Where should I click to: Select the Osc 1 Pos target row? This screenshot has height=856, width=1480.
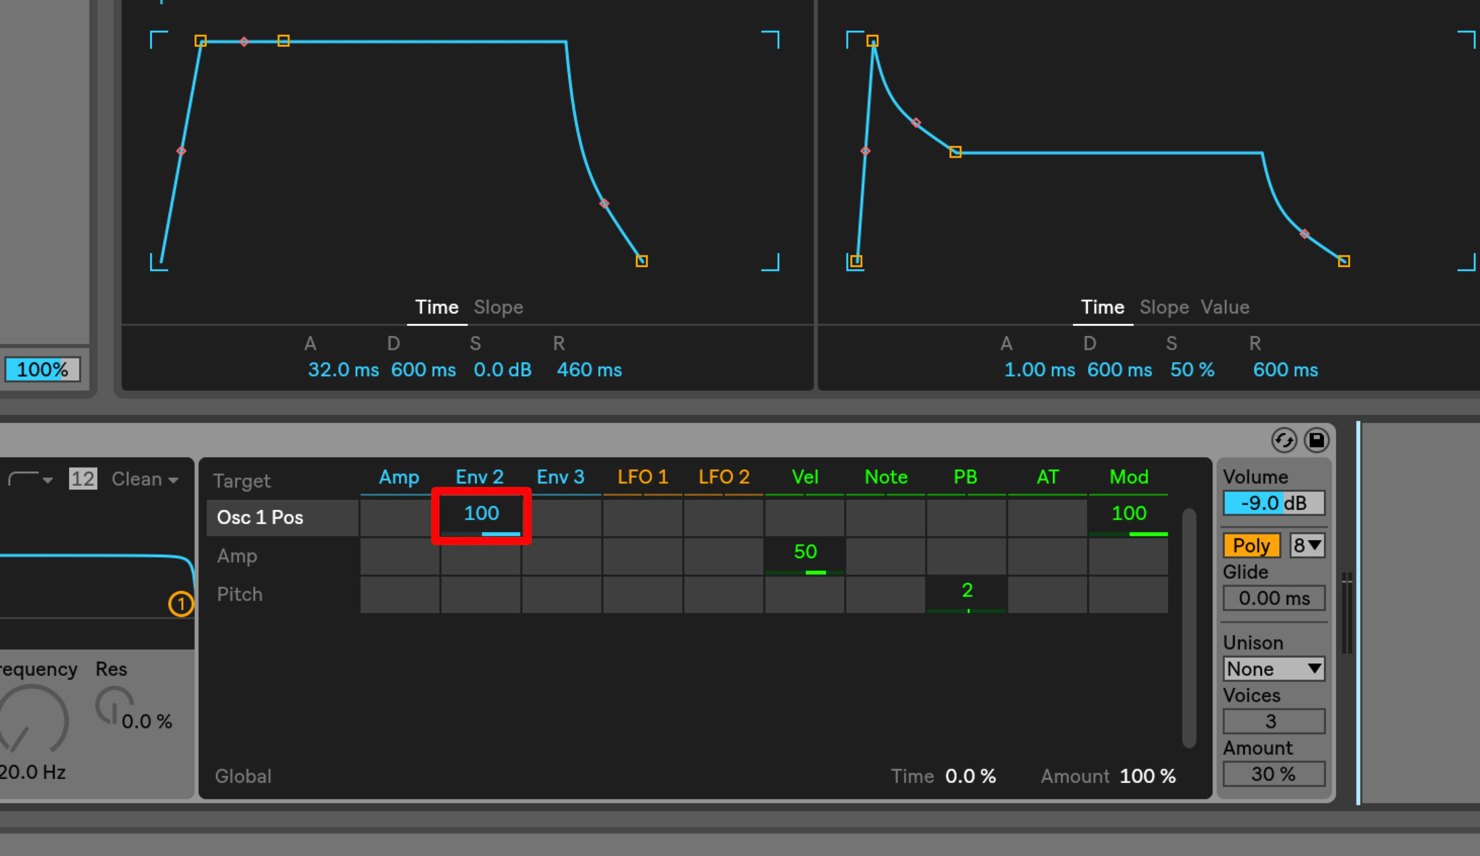click(282, 517)
